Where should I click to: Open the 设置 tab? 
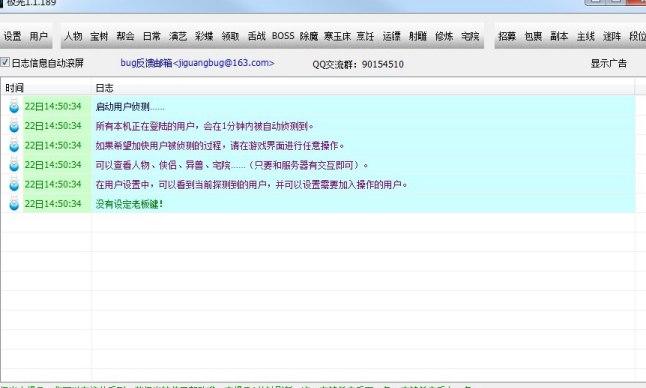point(12,36)
